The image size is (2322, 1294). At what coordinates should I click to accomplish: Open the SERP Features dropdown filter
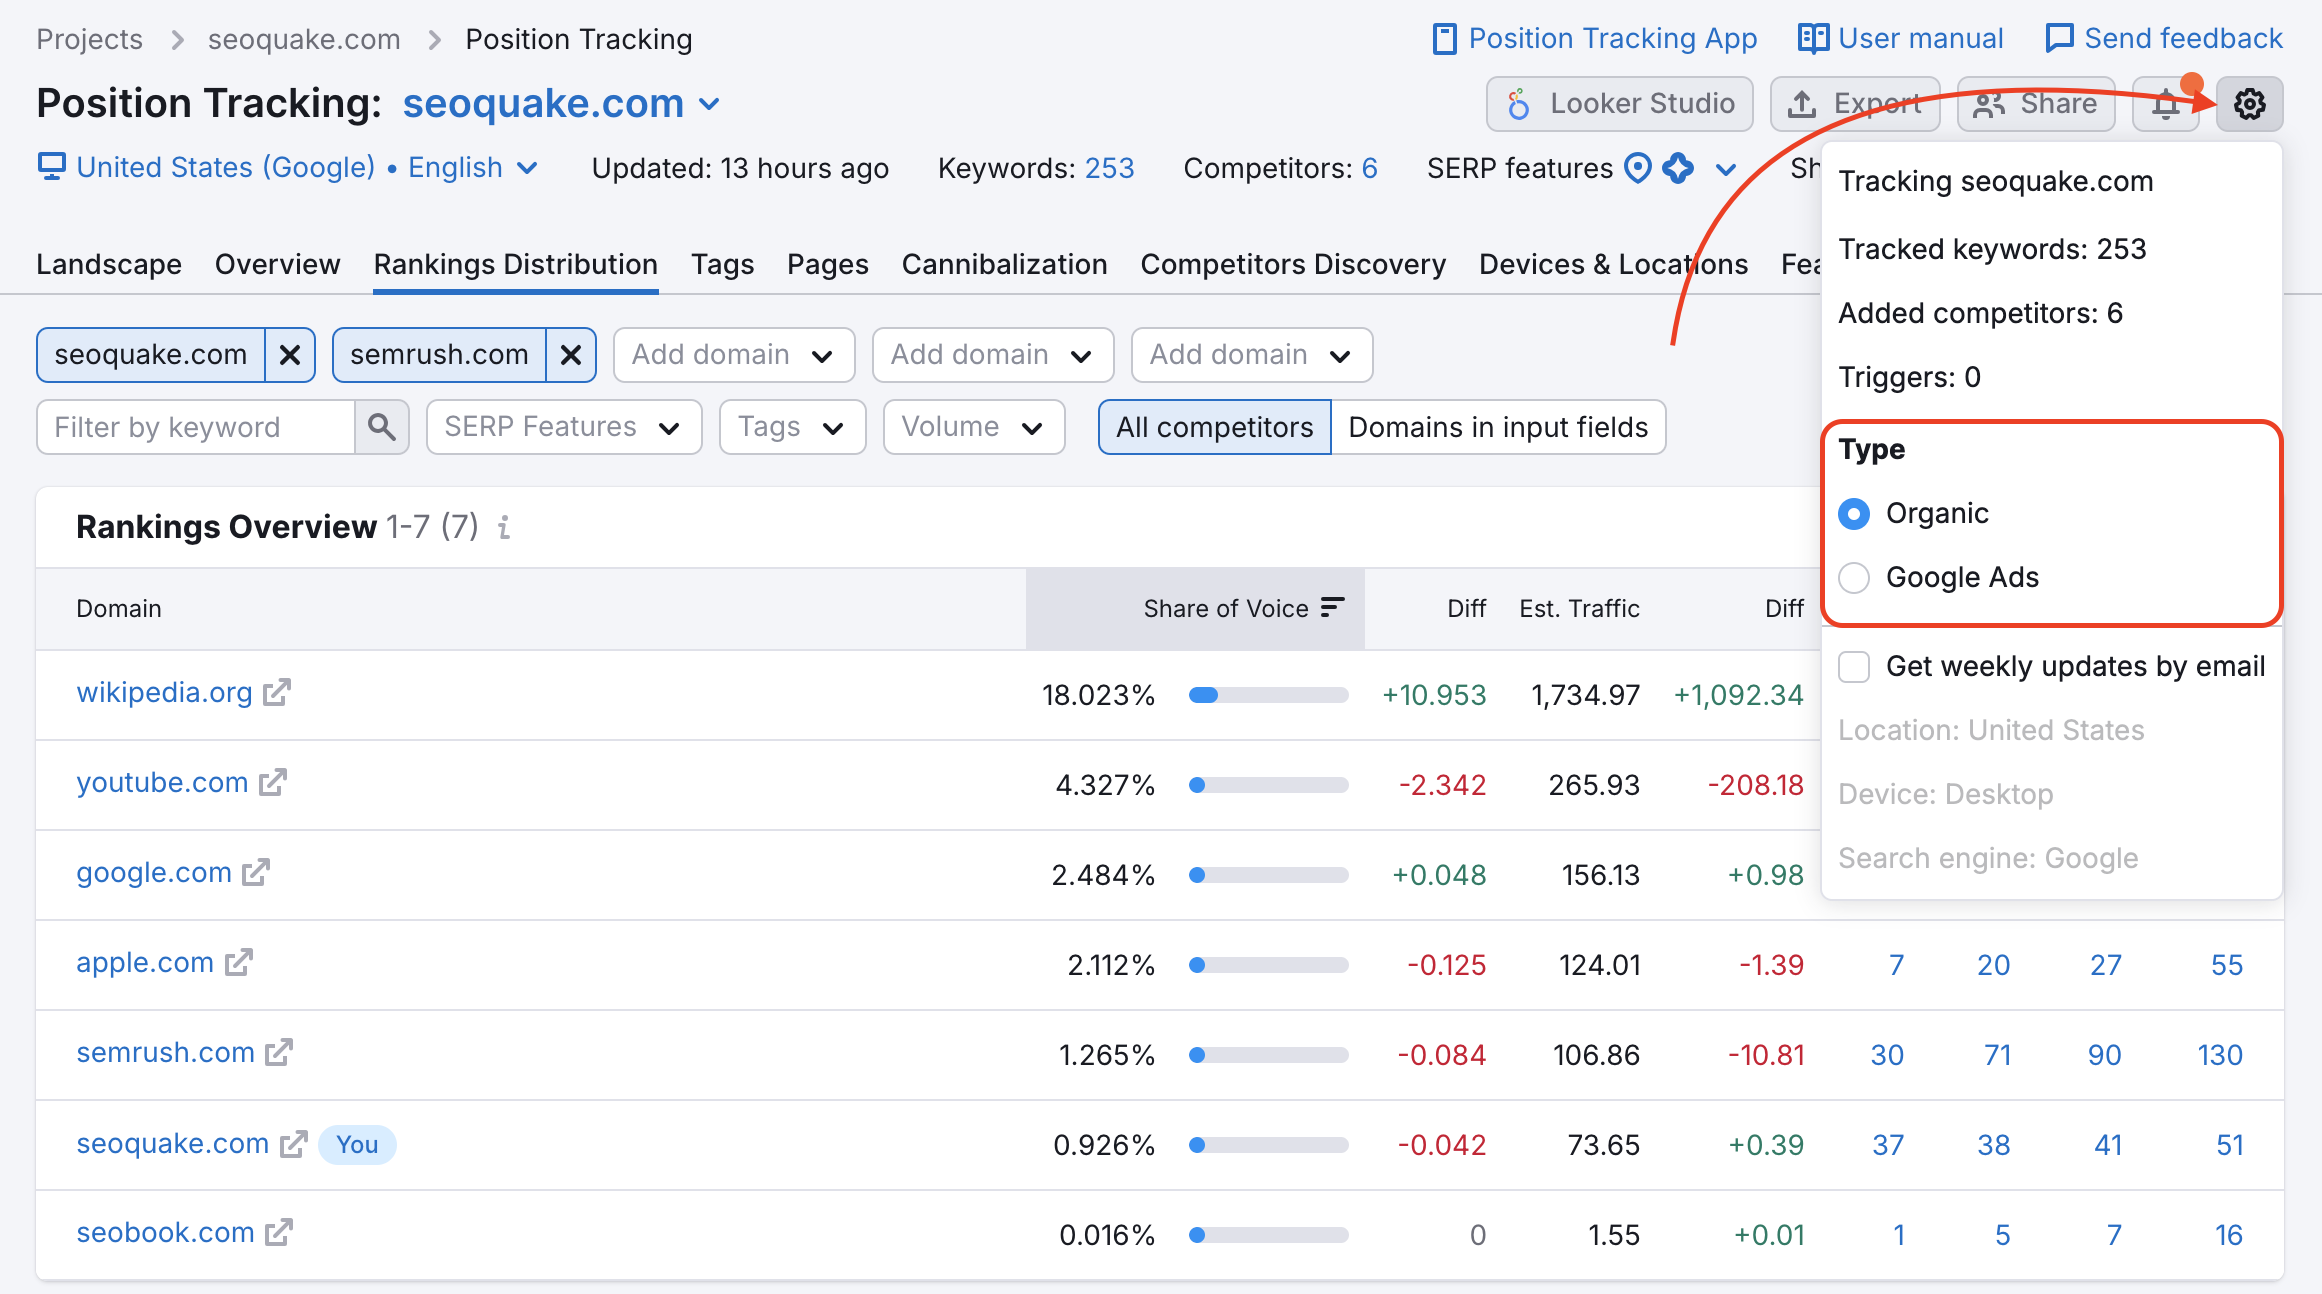[558, 427]
